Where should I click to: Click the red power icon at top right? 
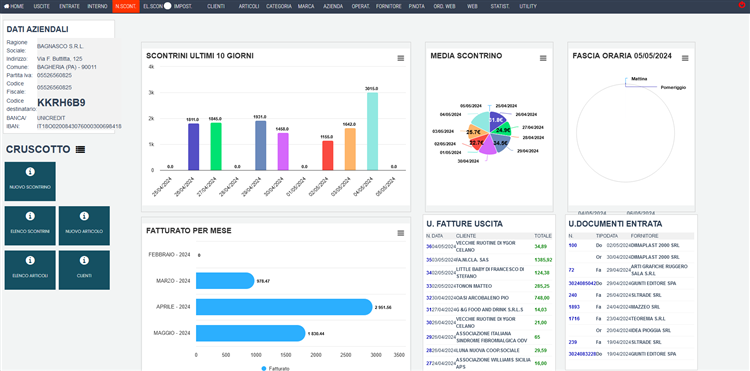[742, 5]
